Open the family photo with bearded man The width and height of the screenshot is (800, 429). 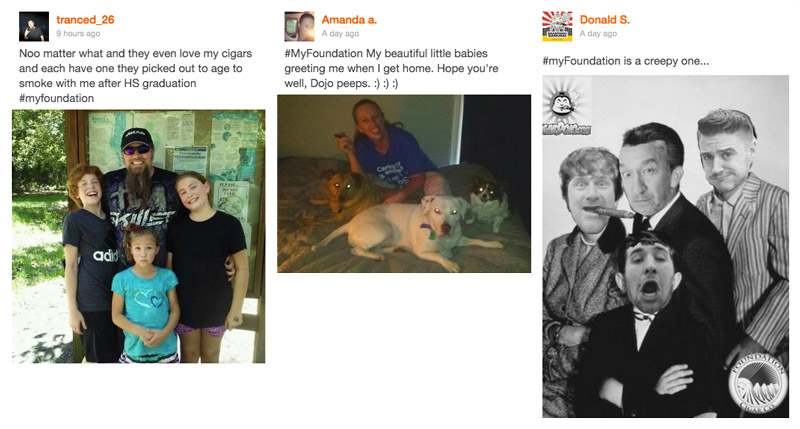point(139,236)
